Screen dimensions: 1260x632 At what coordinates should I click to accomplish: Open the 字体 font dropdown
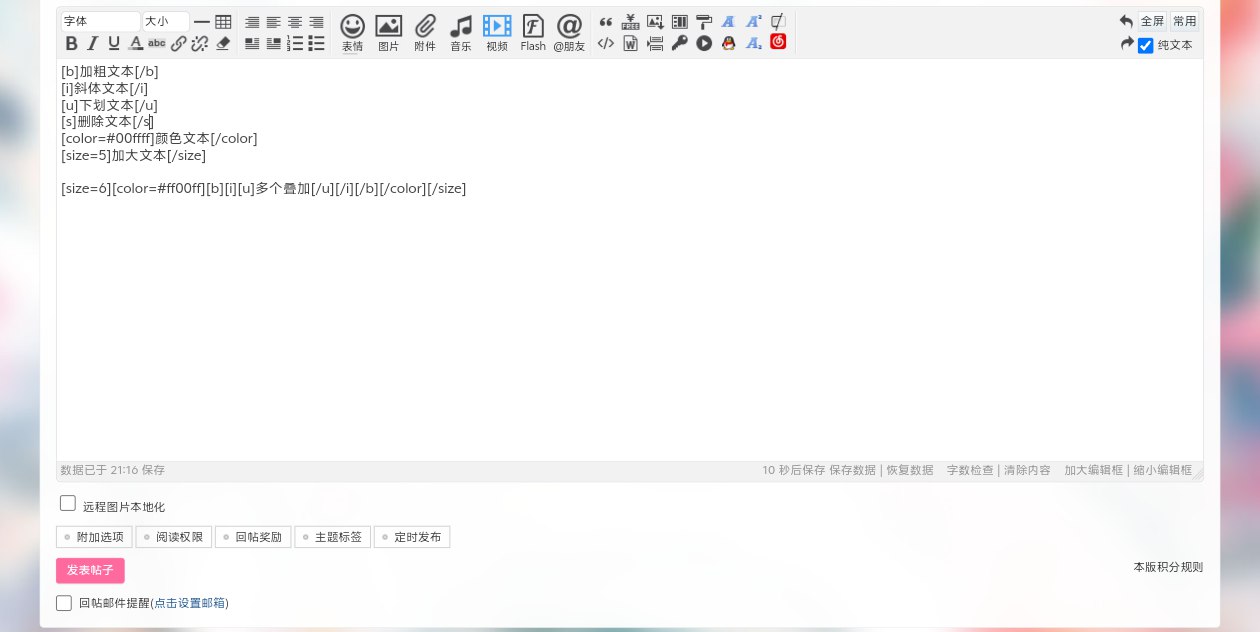coord(101,21)
